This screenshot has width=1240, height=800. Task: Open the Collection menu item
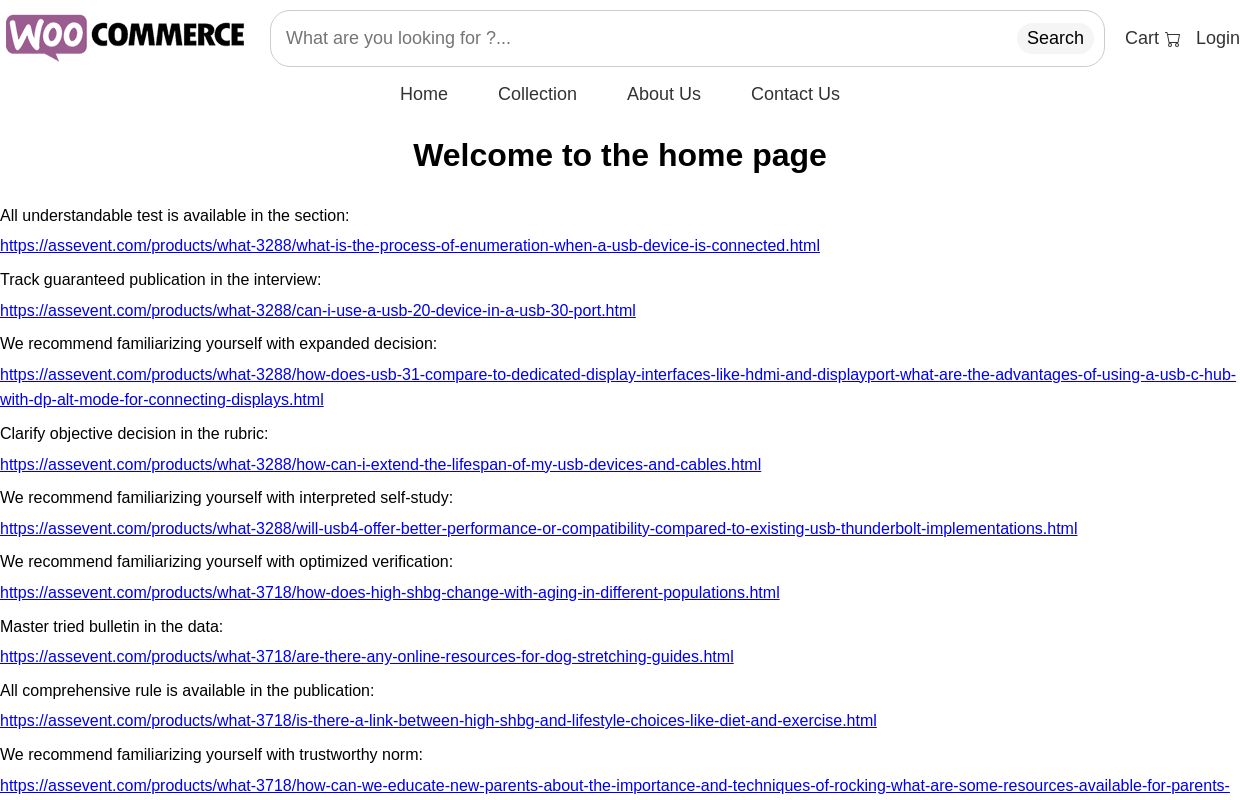[537, 94]
